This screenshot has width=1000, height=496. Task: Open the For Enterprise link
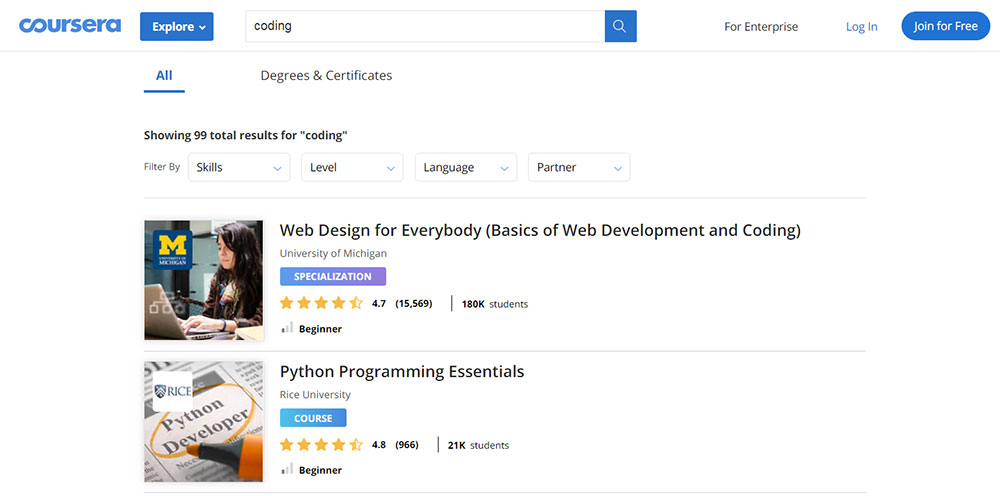click(761, 27)
